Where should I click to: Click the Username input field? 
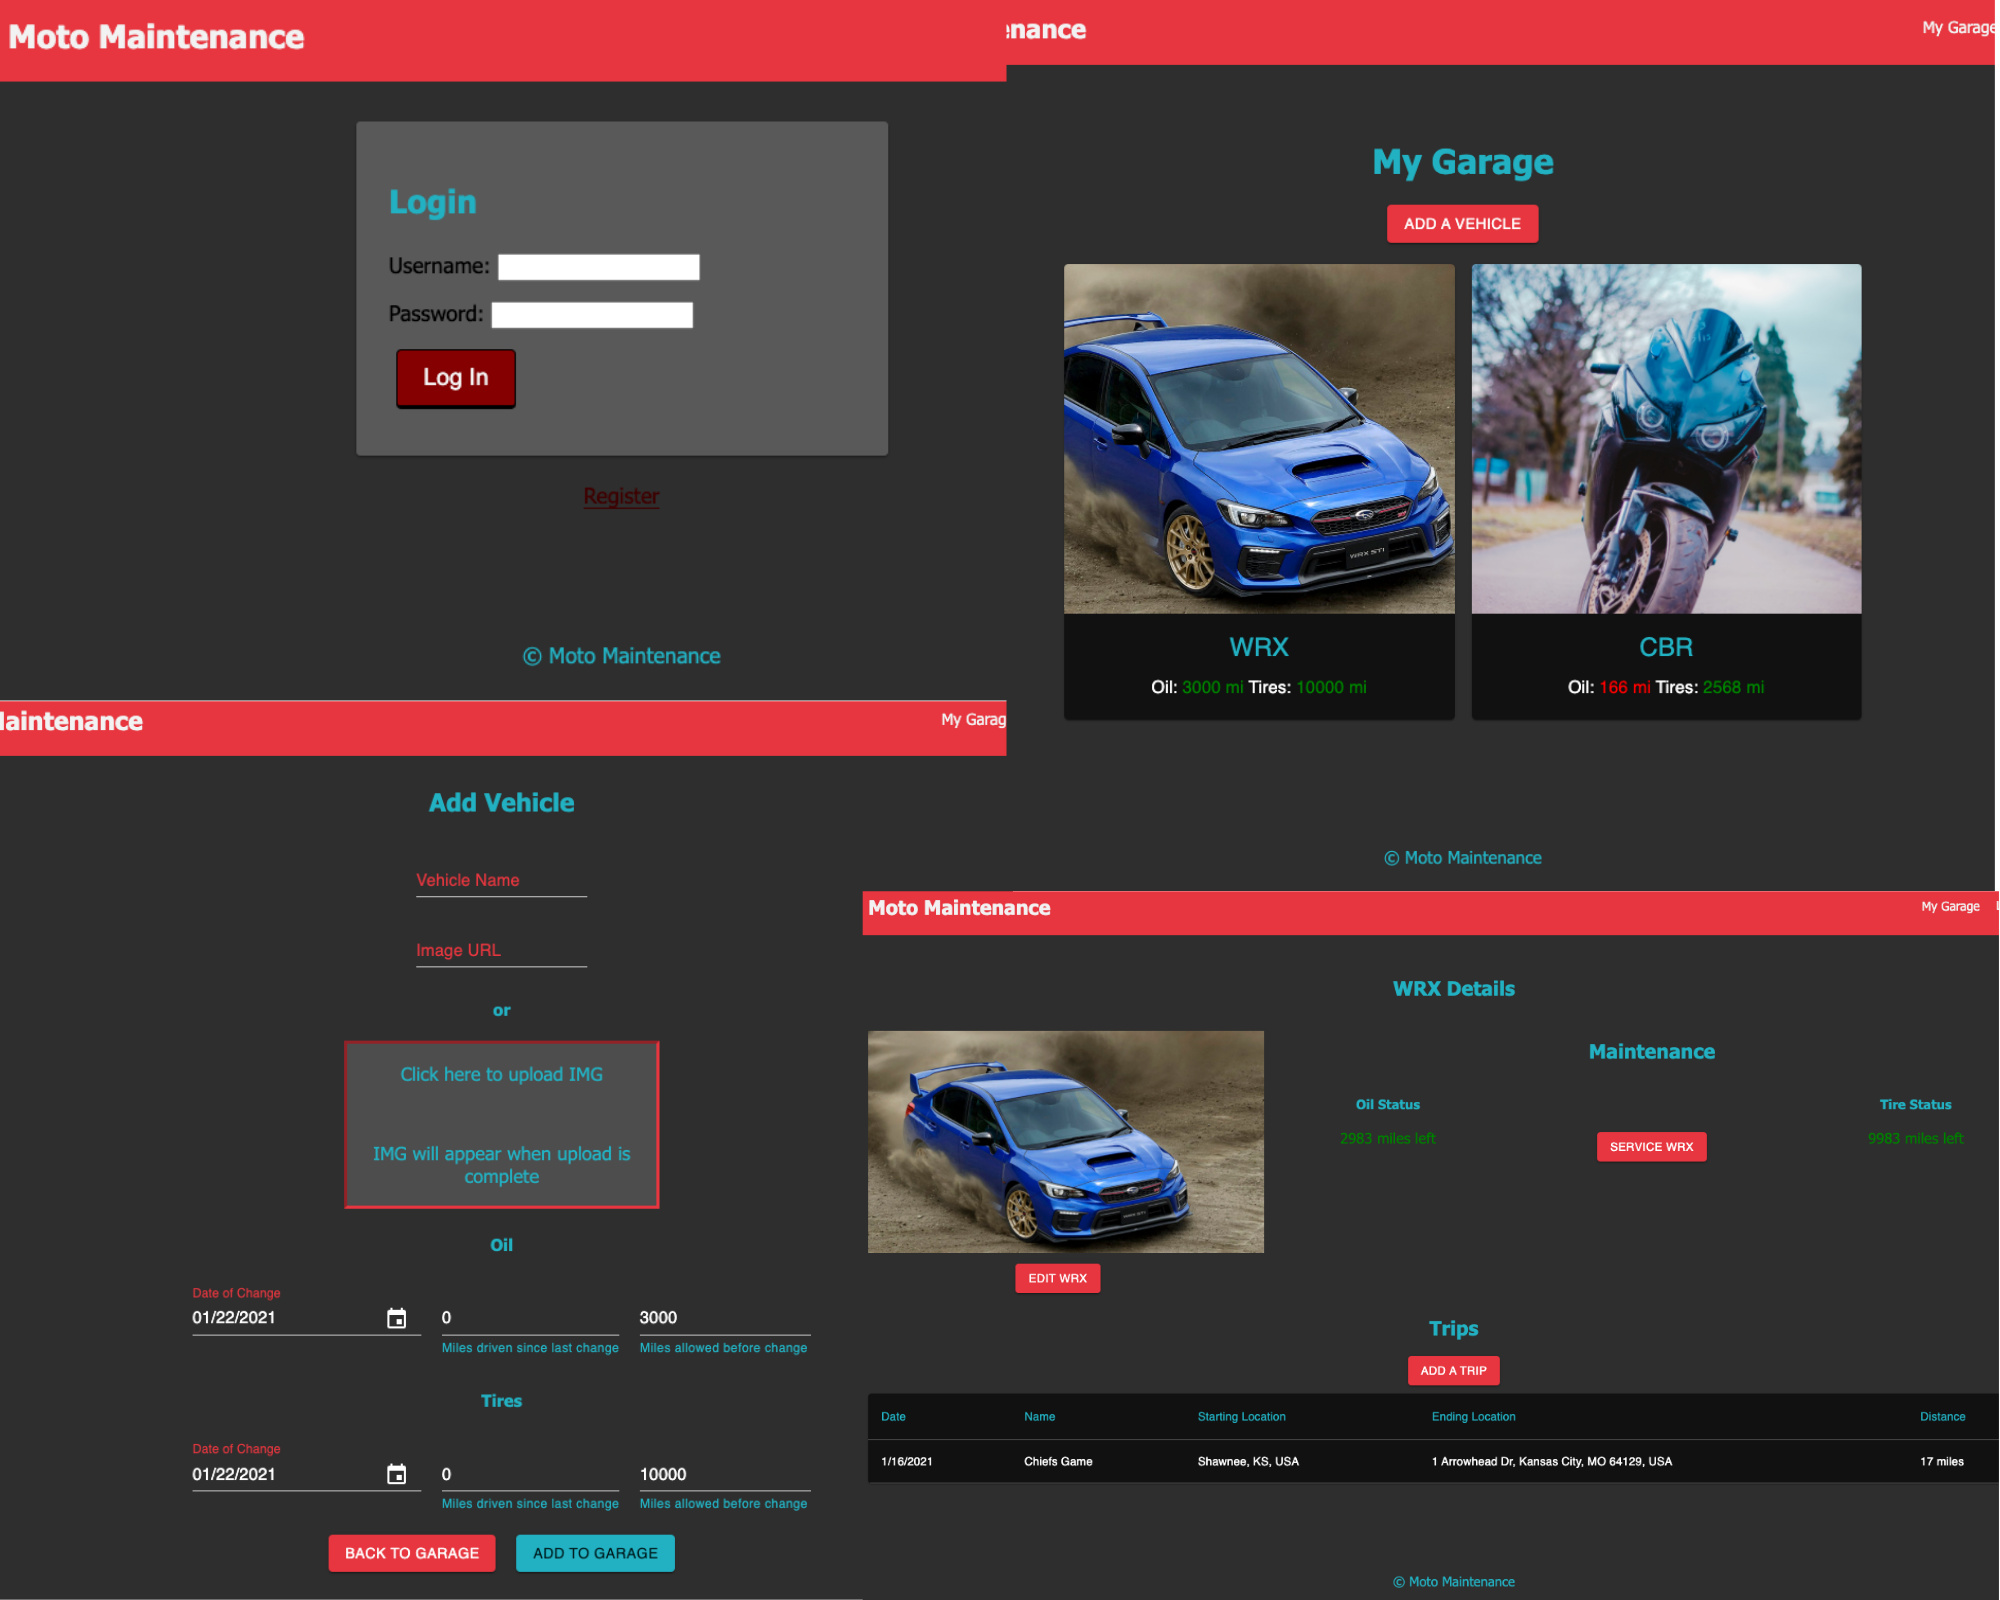coord(599,267)
